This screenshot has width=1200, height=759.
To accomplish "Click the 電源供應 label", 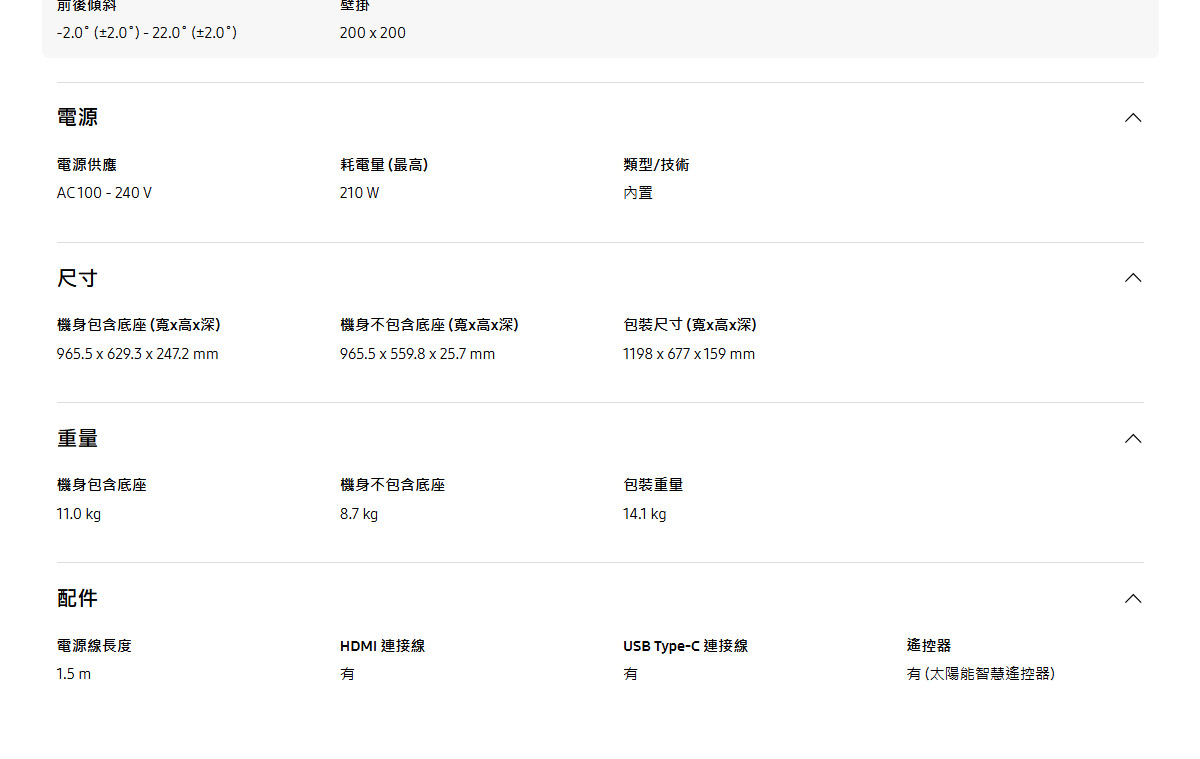I will tap(87, 165).
